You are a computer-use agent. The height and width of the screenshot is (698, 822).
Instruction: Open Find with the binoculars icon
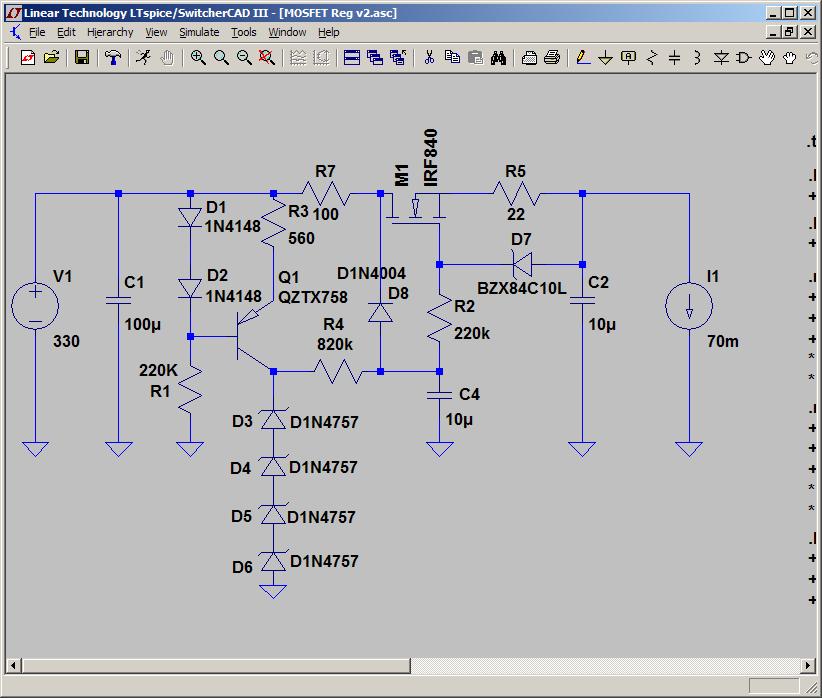(x=499, y=57)
